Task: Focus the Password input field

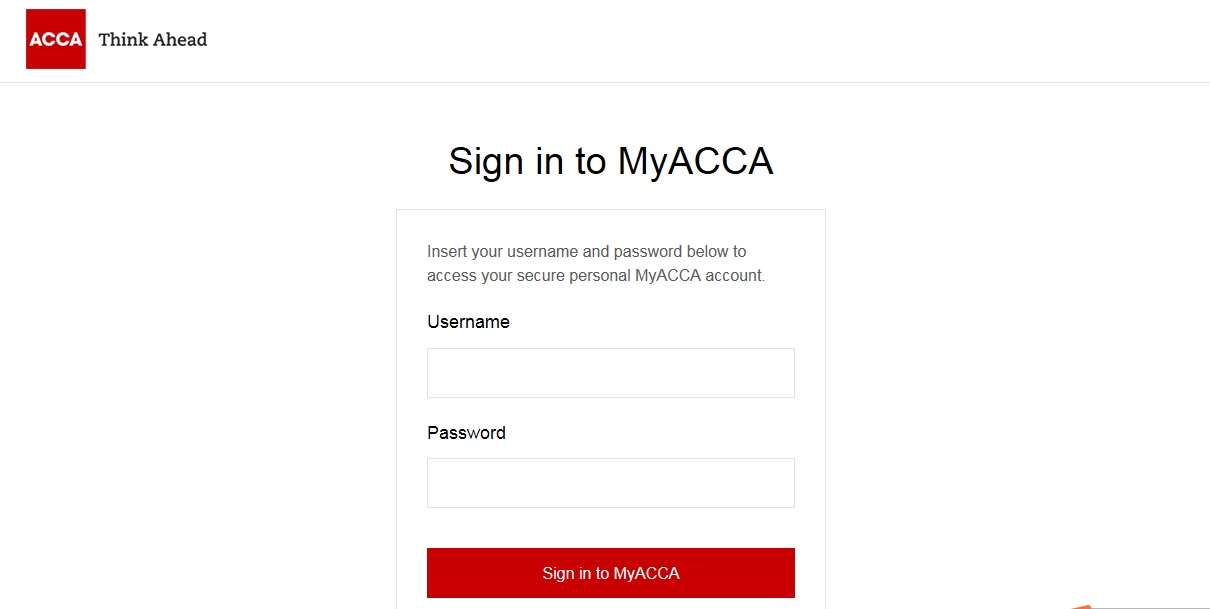Action: click(x=611, y=483)
